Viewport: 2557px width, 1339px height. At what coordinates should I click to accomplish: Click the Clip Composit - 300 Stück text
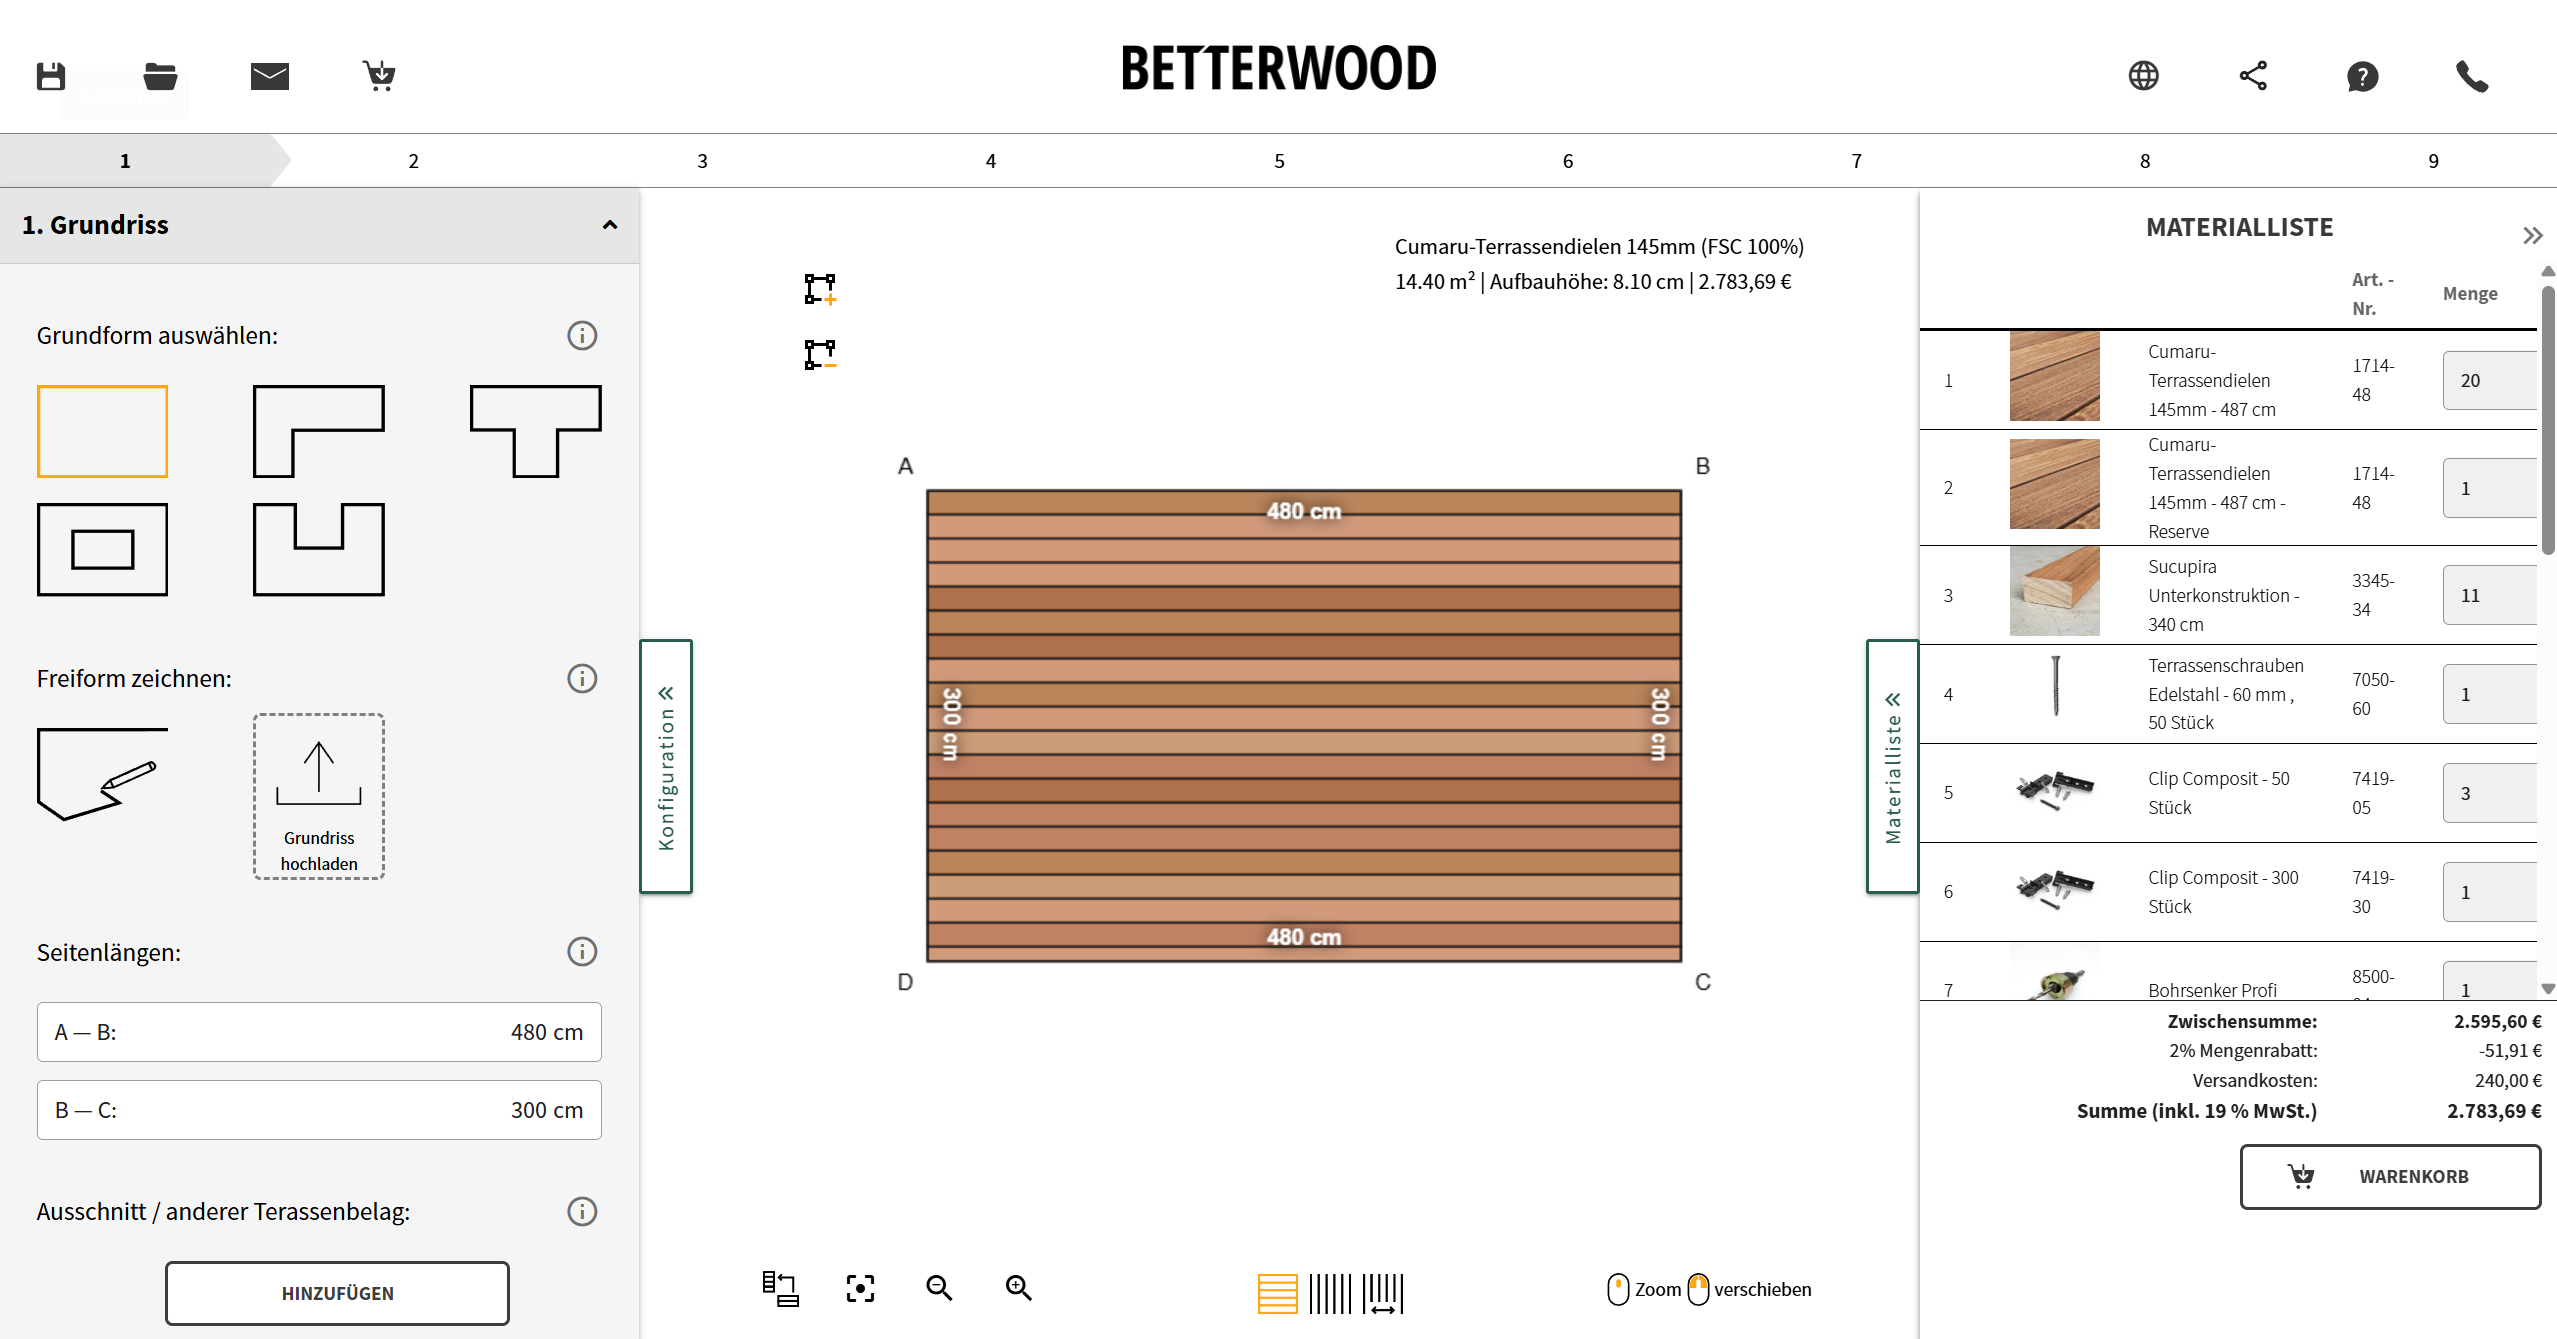pyautogui.click(x=2223, y=891)
